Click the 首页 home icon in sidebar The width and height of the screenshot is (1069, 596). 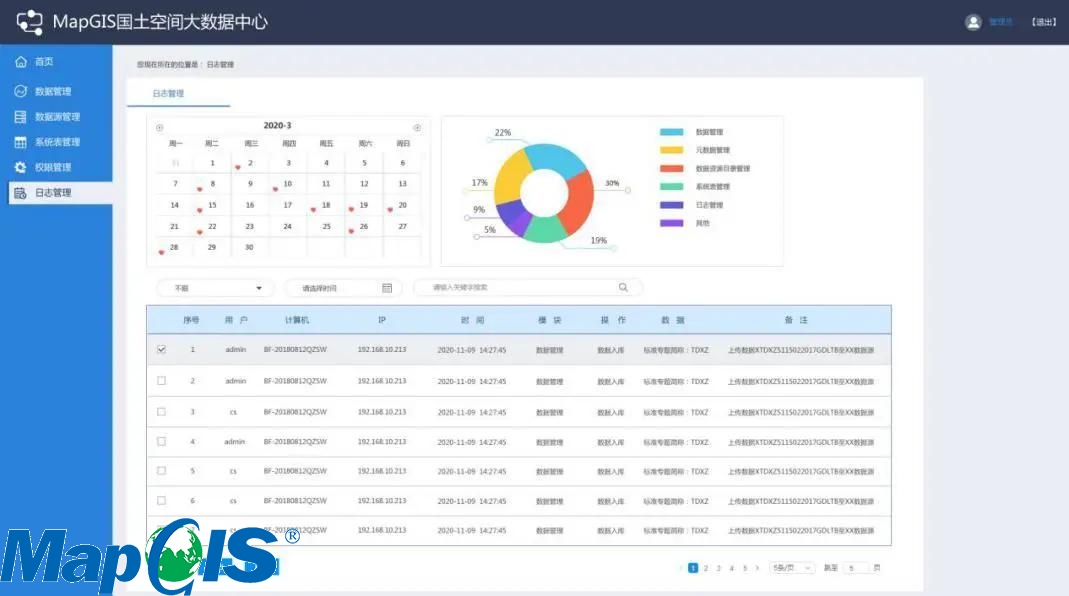point(21,62)
